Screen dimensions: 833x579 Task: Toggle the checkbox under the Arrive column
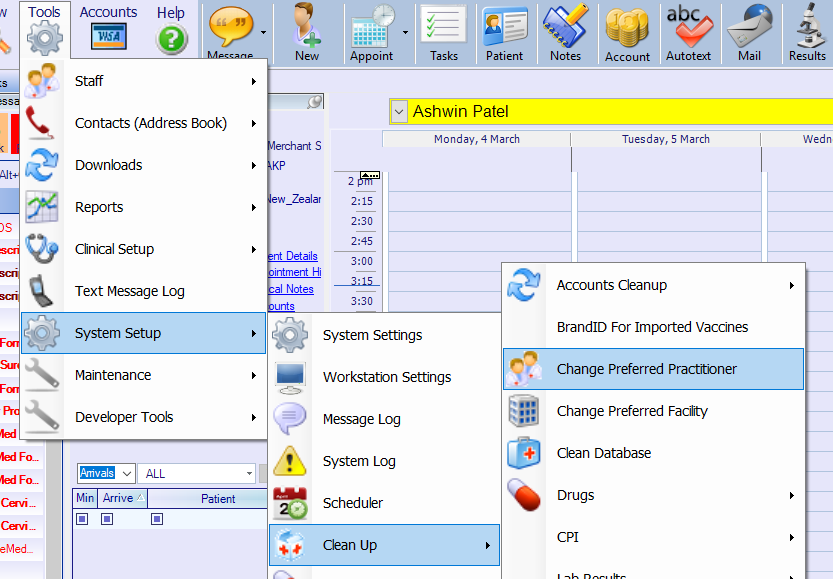click(x=107, y=518)
